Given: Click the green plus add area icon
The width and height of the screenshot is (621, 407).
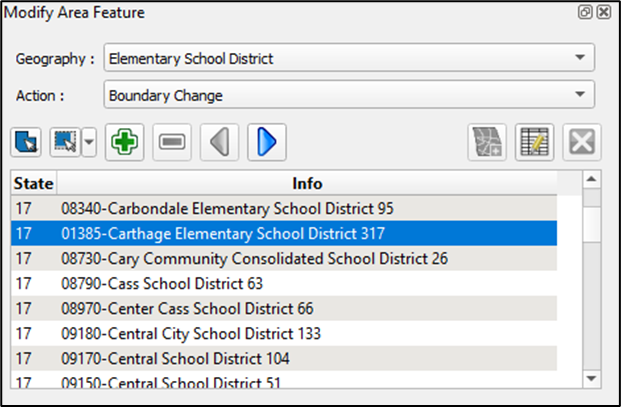Looking at the screenshot, I should [124, 143].
